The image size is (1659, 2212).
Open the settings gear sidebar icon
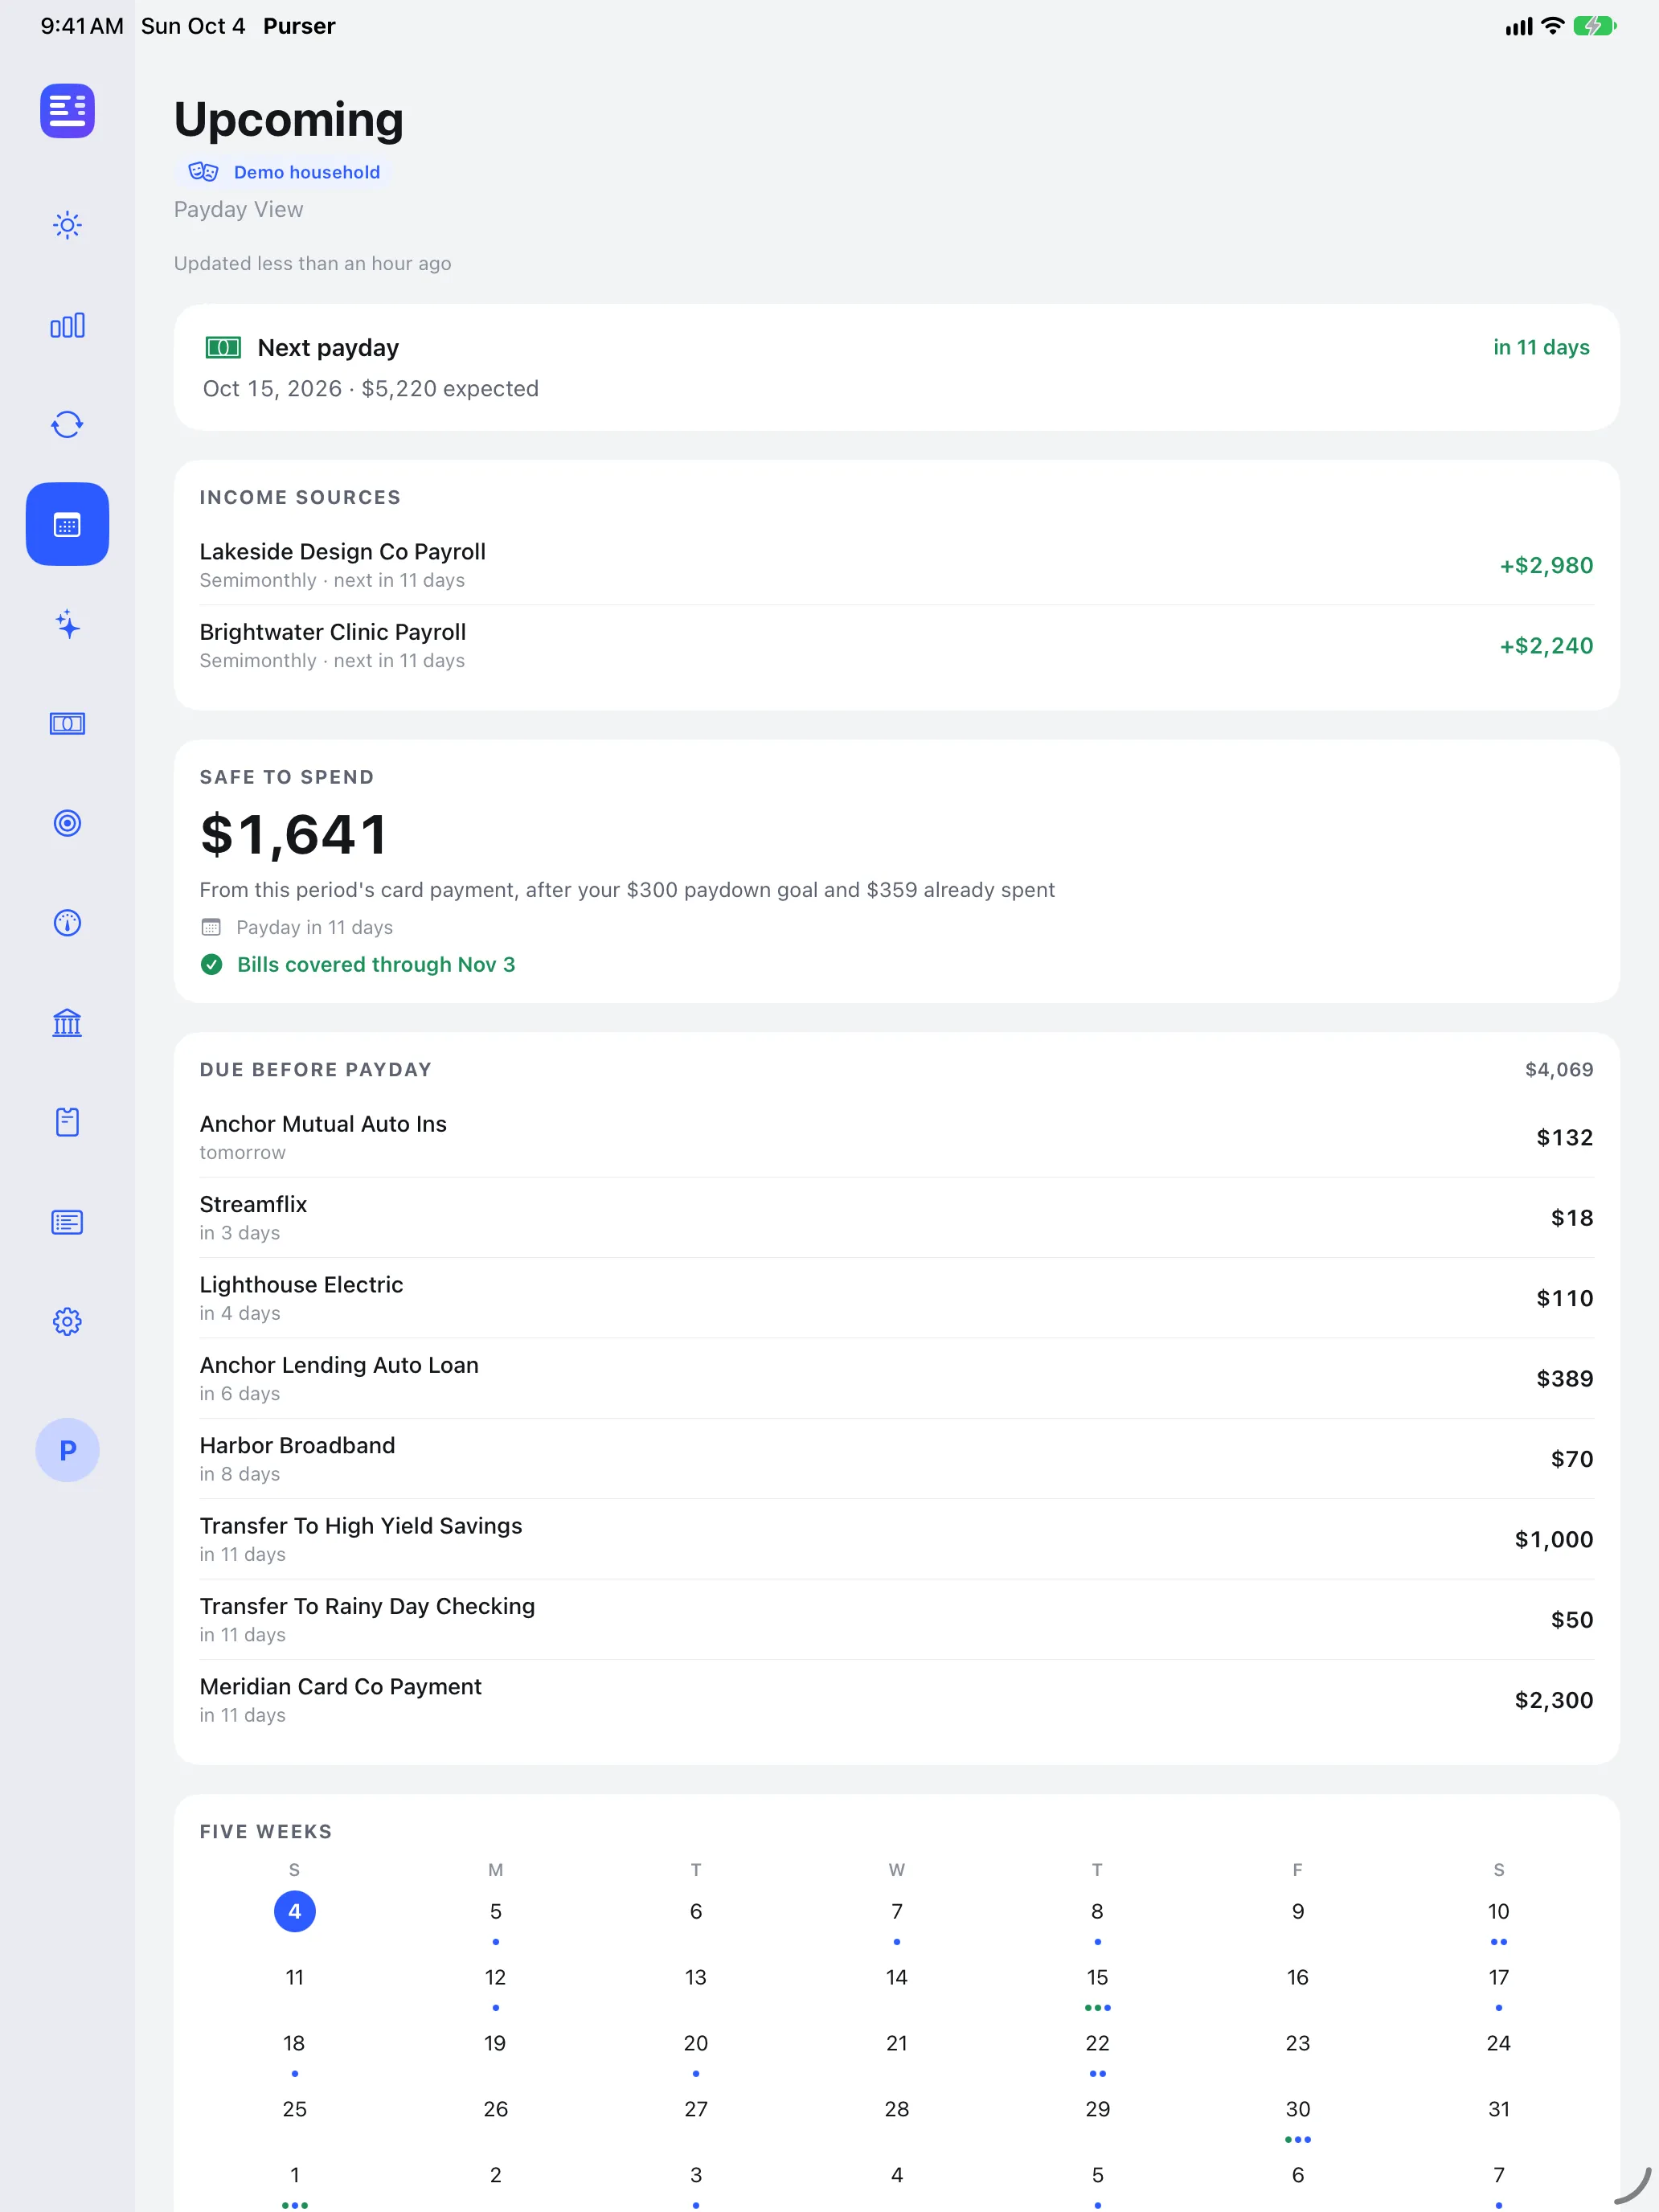point(67,1322)
